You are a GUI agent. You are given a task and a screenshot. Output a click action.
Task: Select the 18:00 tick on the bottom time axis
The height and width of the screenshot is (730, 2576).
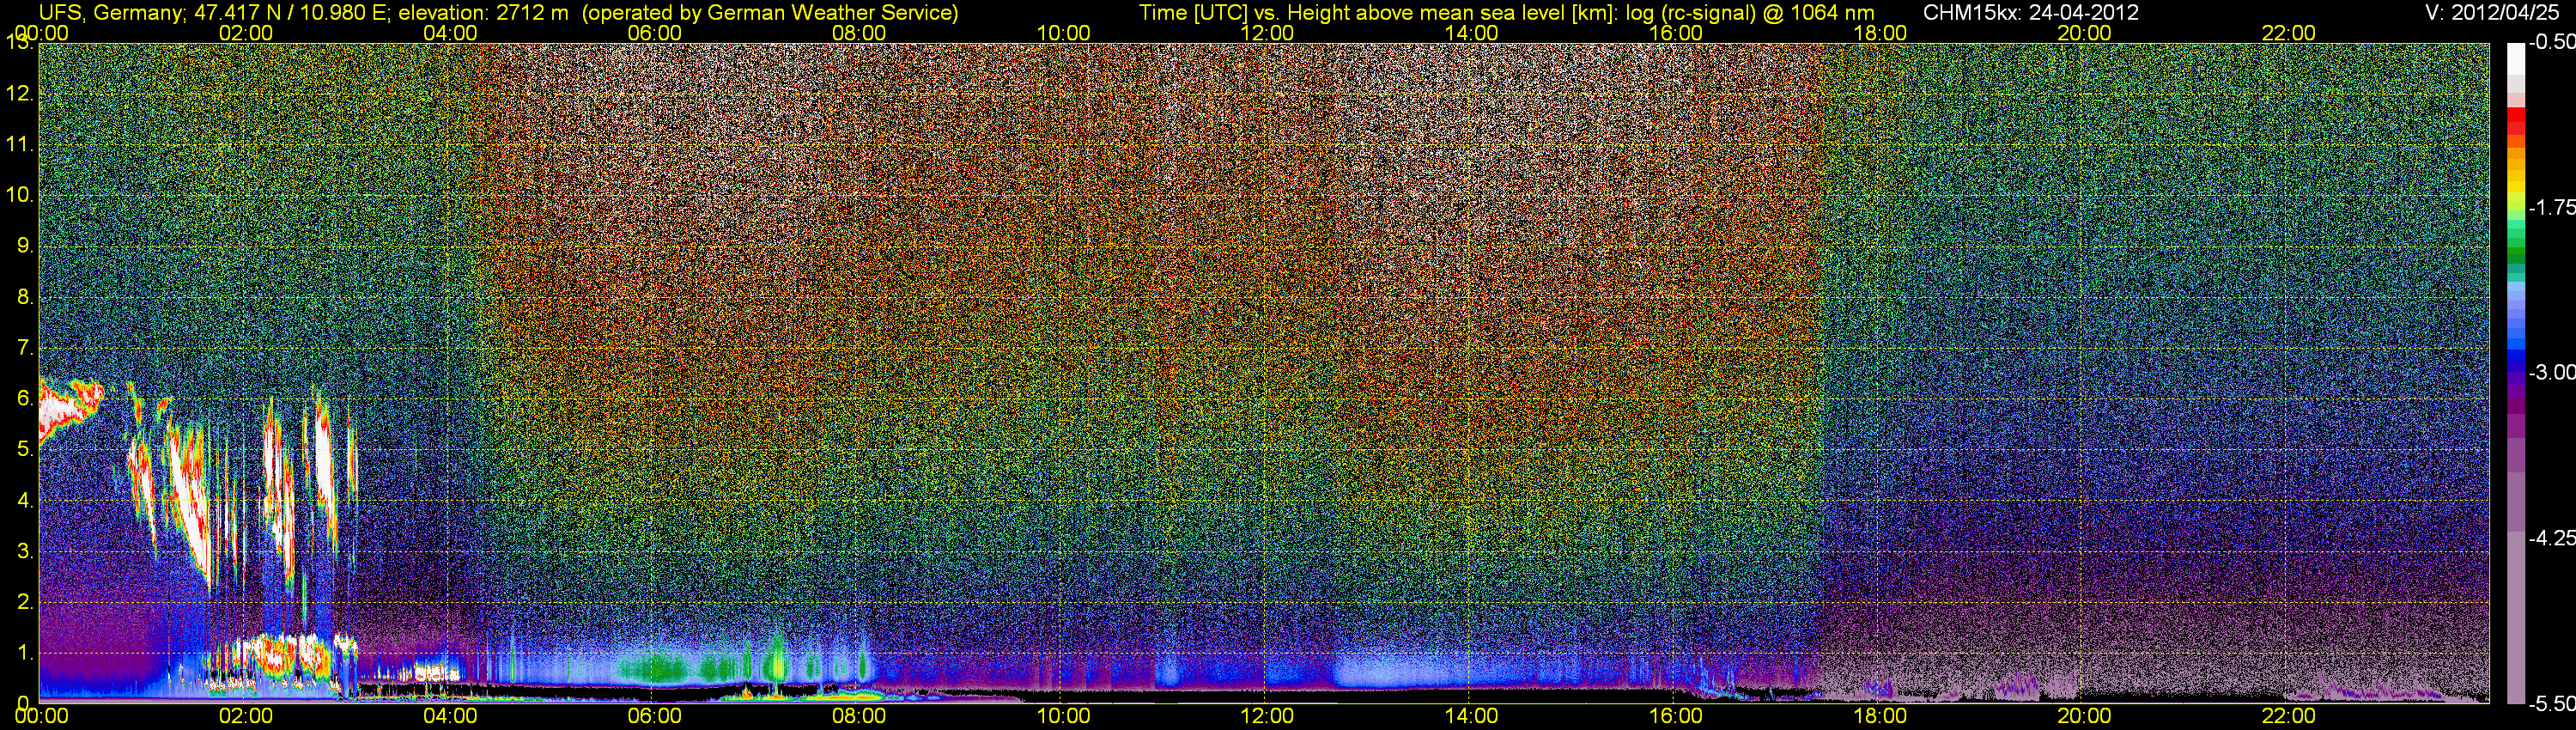coord(1880,716)
